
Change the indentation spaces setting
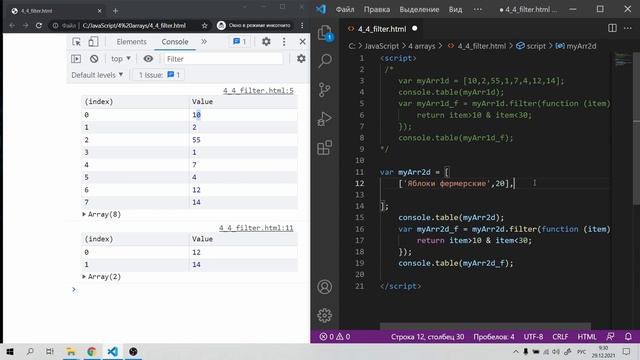click(x=494, y=336)
